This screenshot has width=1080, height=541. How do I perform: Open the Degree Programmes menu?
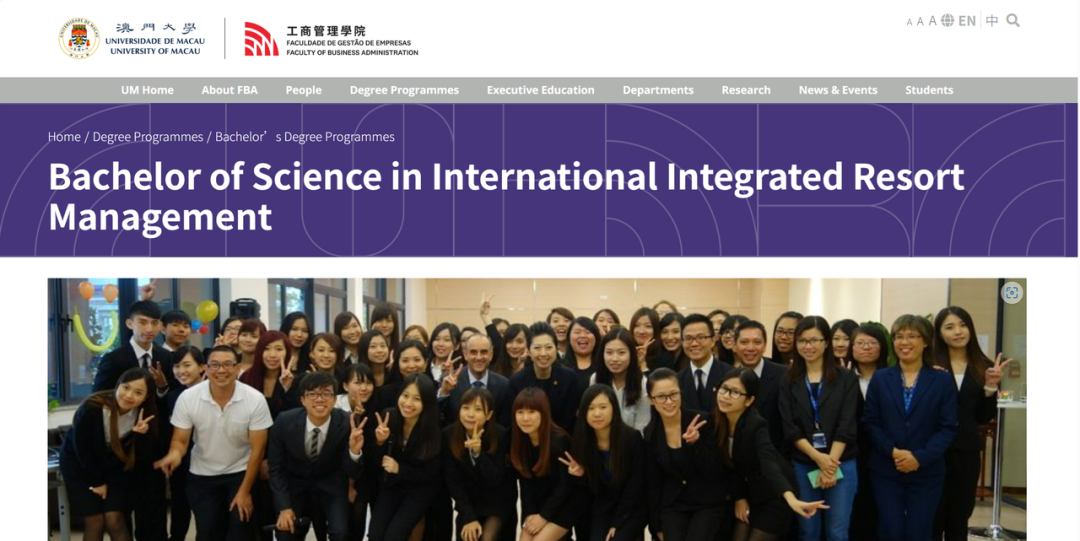tap(404, 90)
